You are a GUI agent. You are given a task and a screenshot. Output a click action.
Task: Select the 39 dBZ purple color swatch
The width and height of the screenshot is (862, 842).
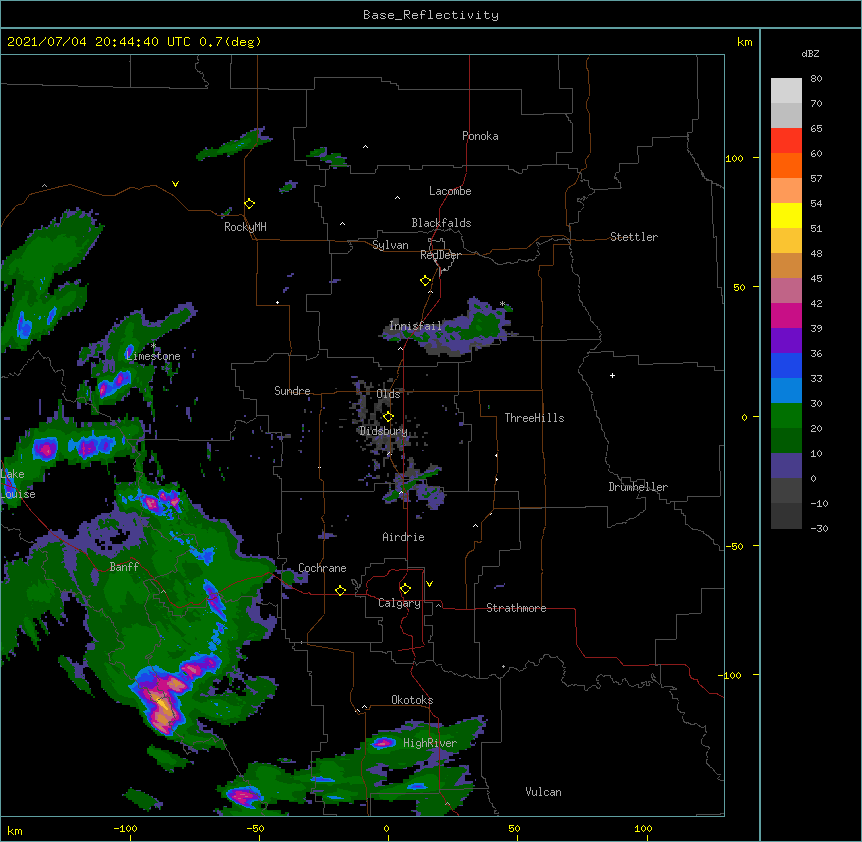tap(786, 340)
